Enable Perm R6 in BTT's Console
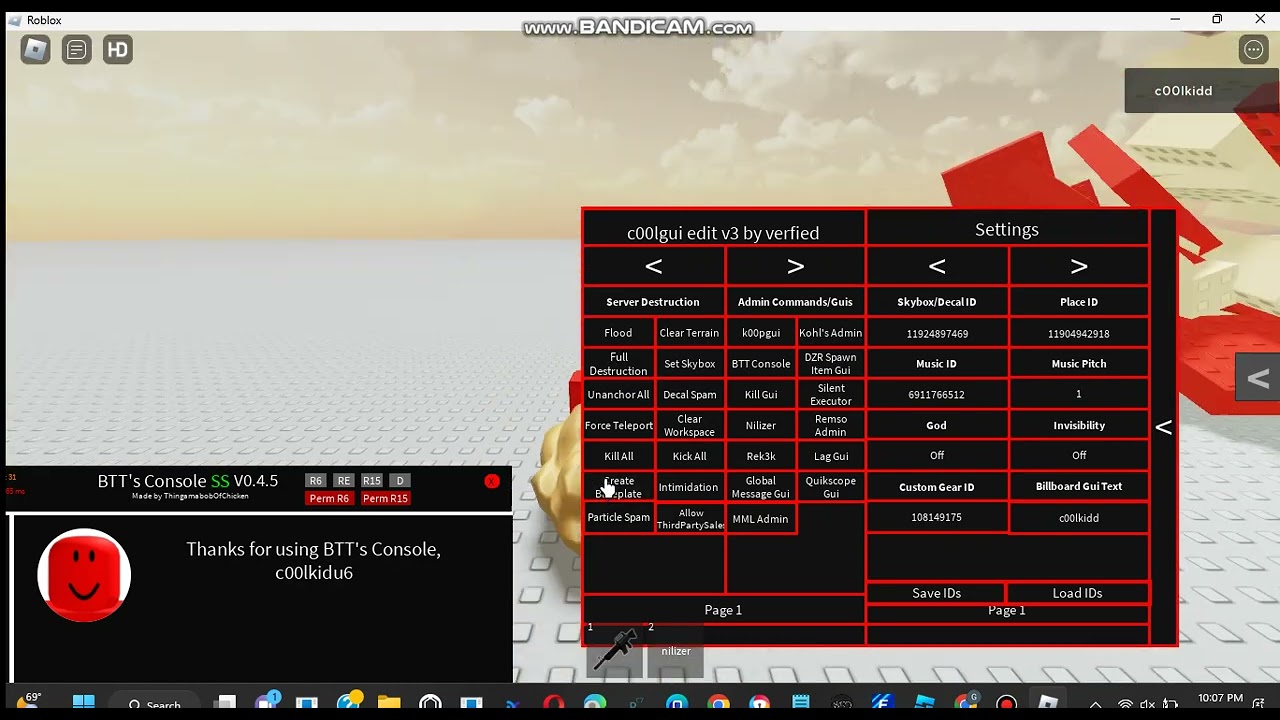 [x=329, y=498]
